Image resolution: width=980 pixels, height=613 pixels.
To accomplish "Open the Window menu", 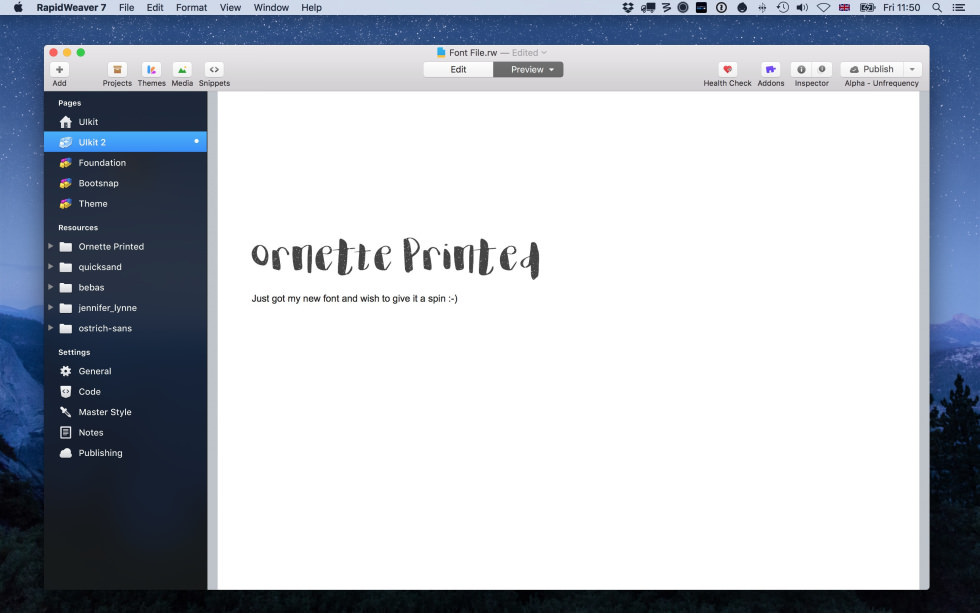I will [x=271, y=7].
